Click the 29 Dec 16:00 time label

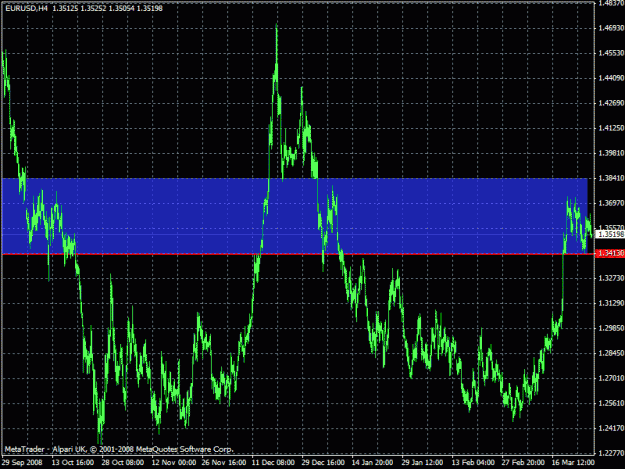point(323,463)
